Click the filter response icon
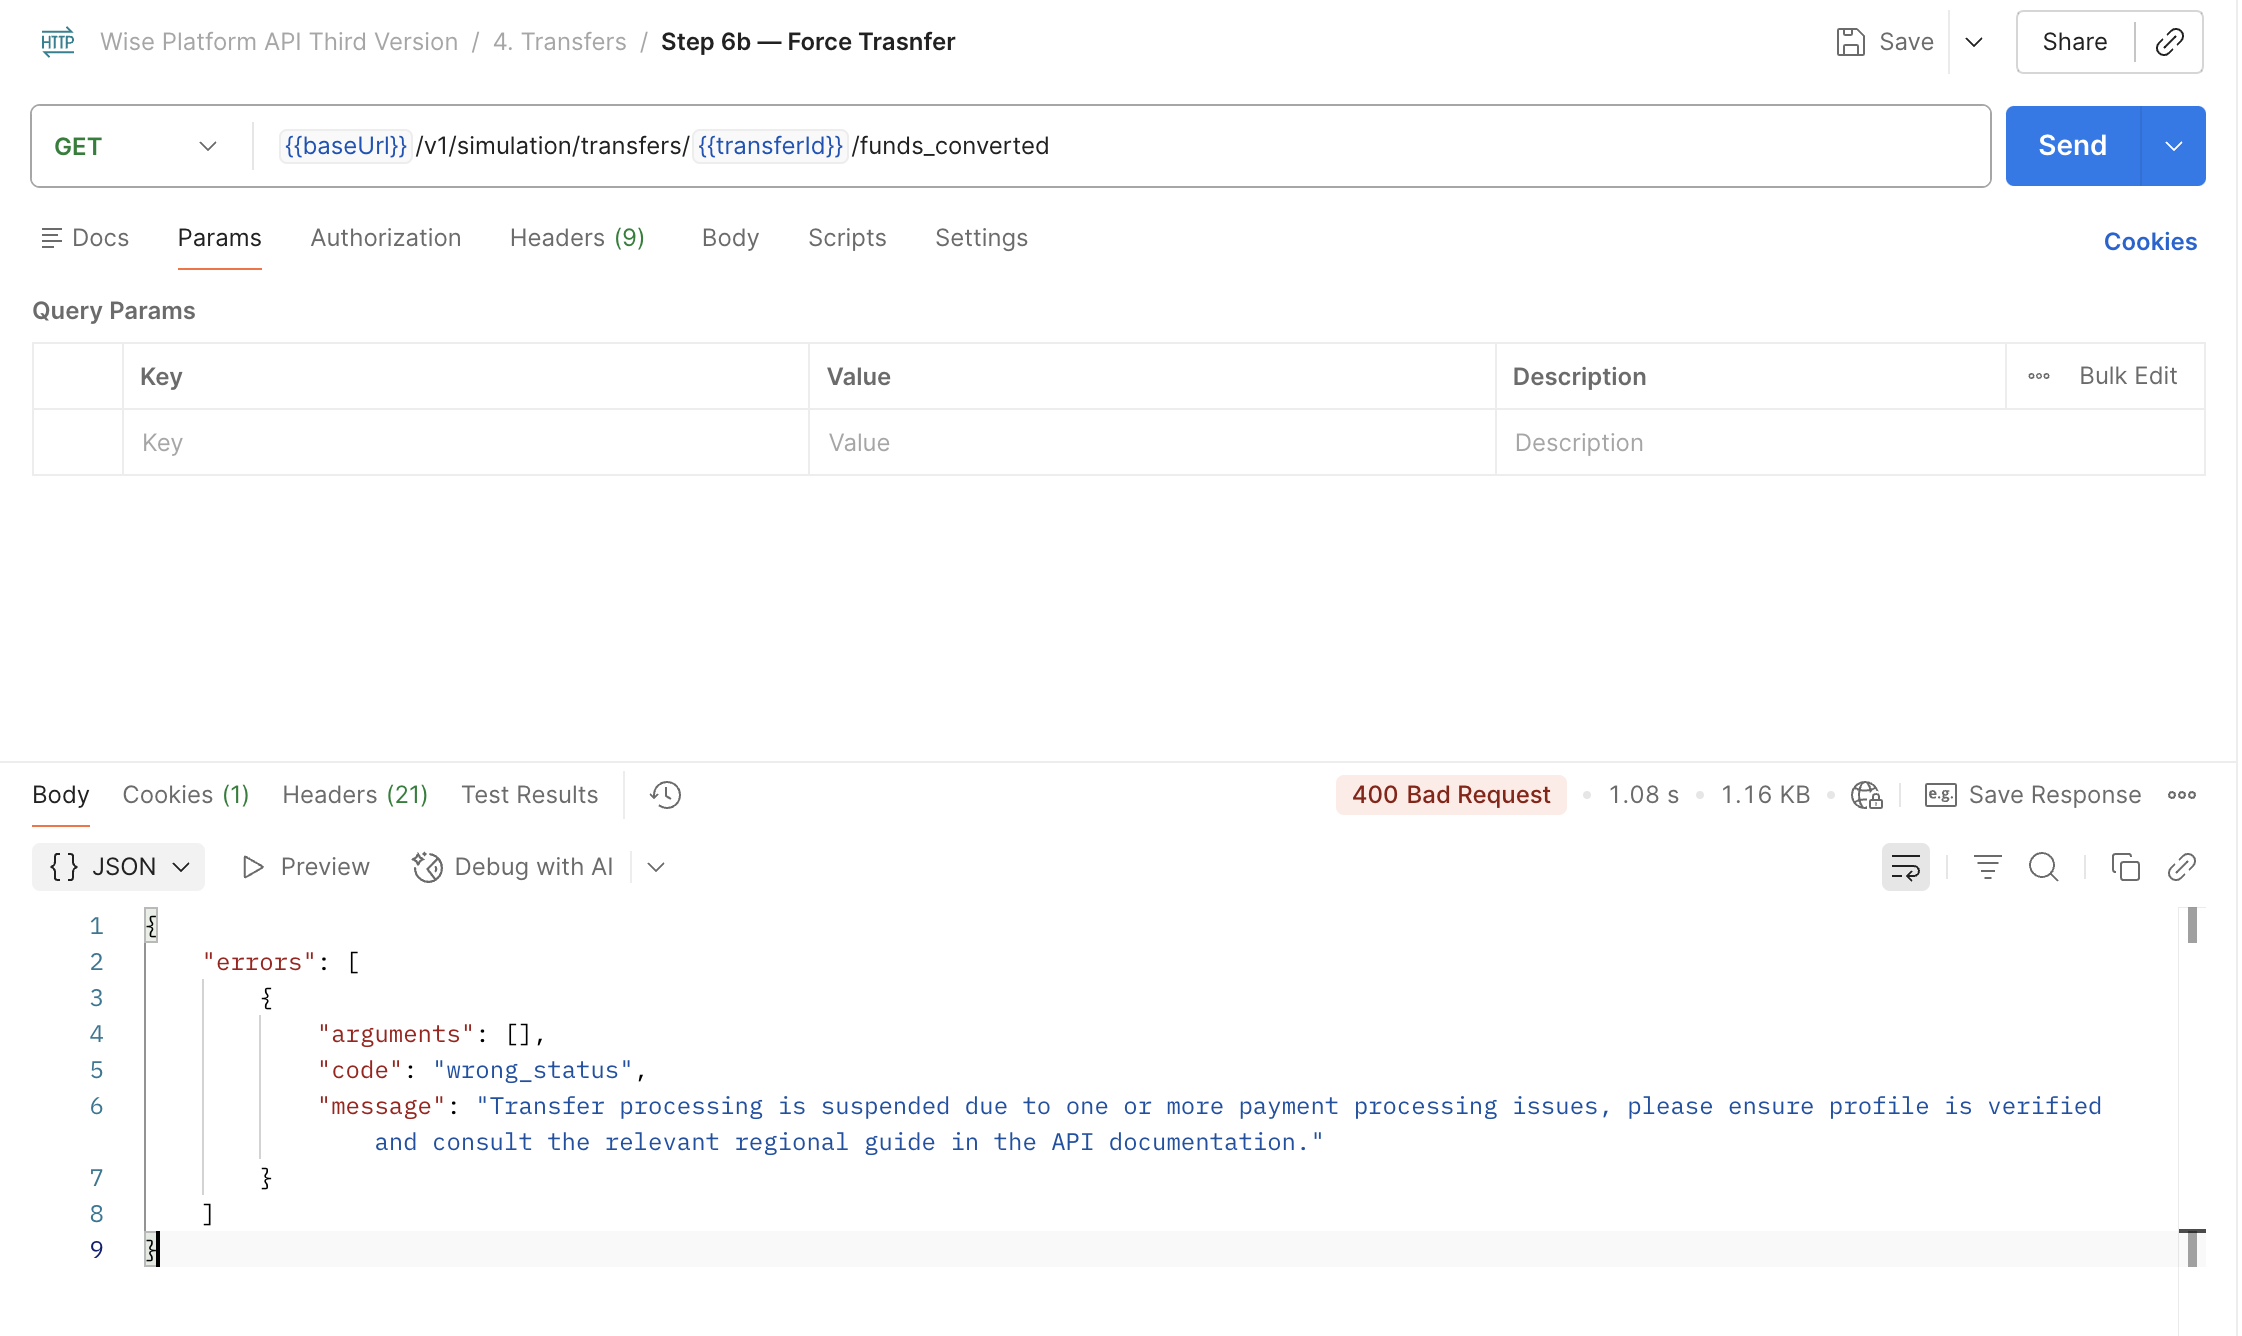This screenshot has height=1336, width=2242. coord(1988,867)
